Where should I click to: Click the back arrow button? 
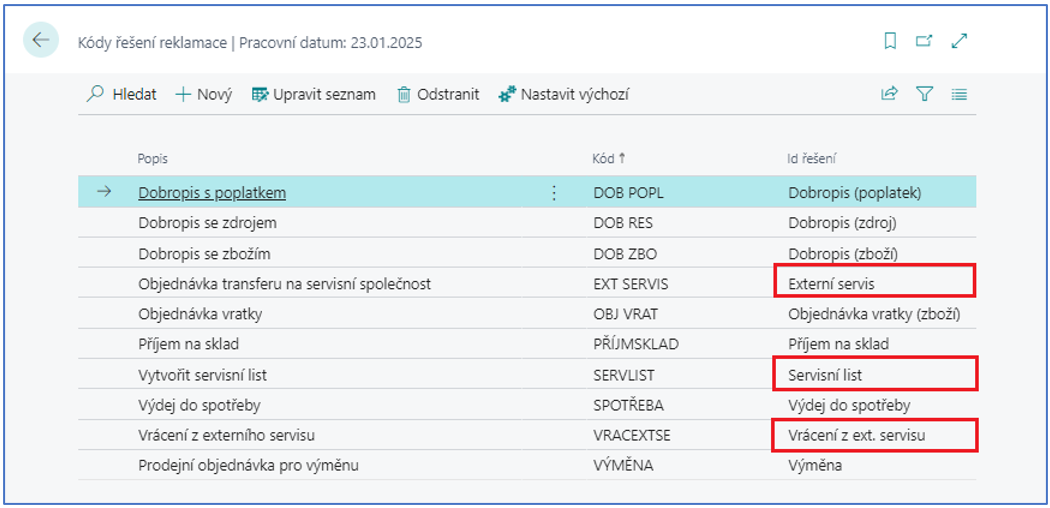41,39
